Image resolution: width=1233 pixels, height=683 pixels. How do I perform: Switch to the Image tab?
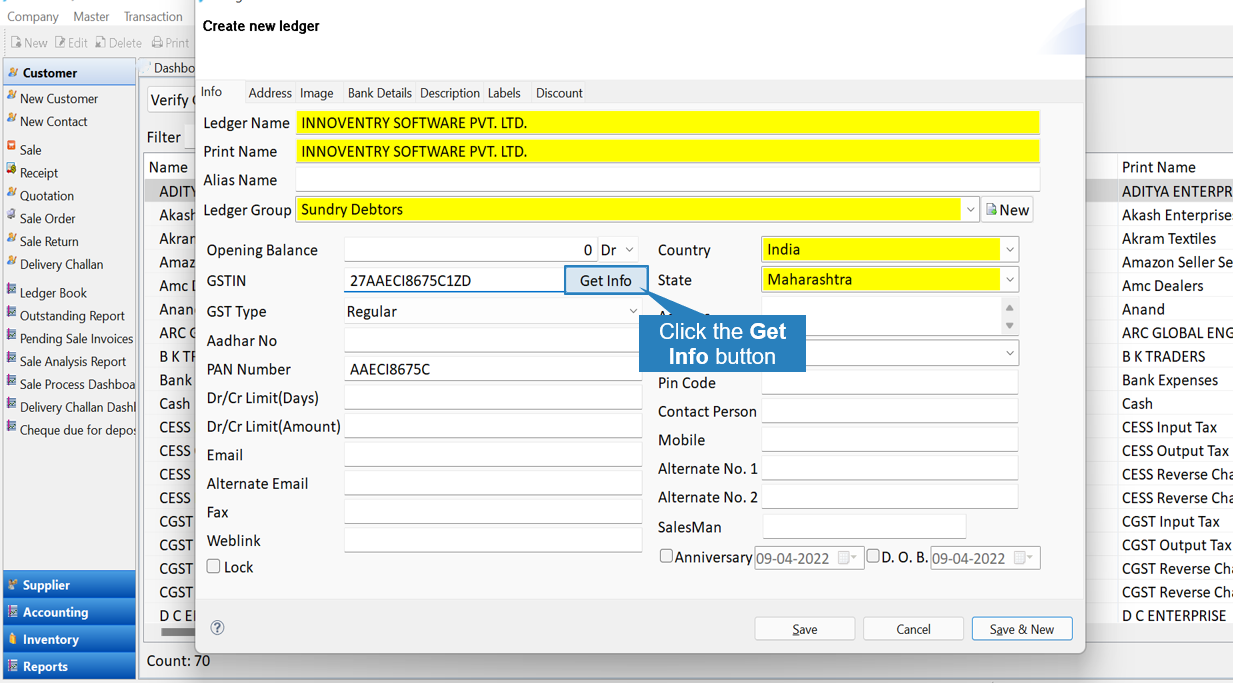tap(317, 93)
